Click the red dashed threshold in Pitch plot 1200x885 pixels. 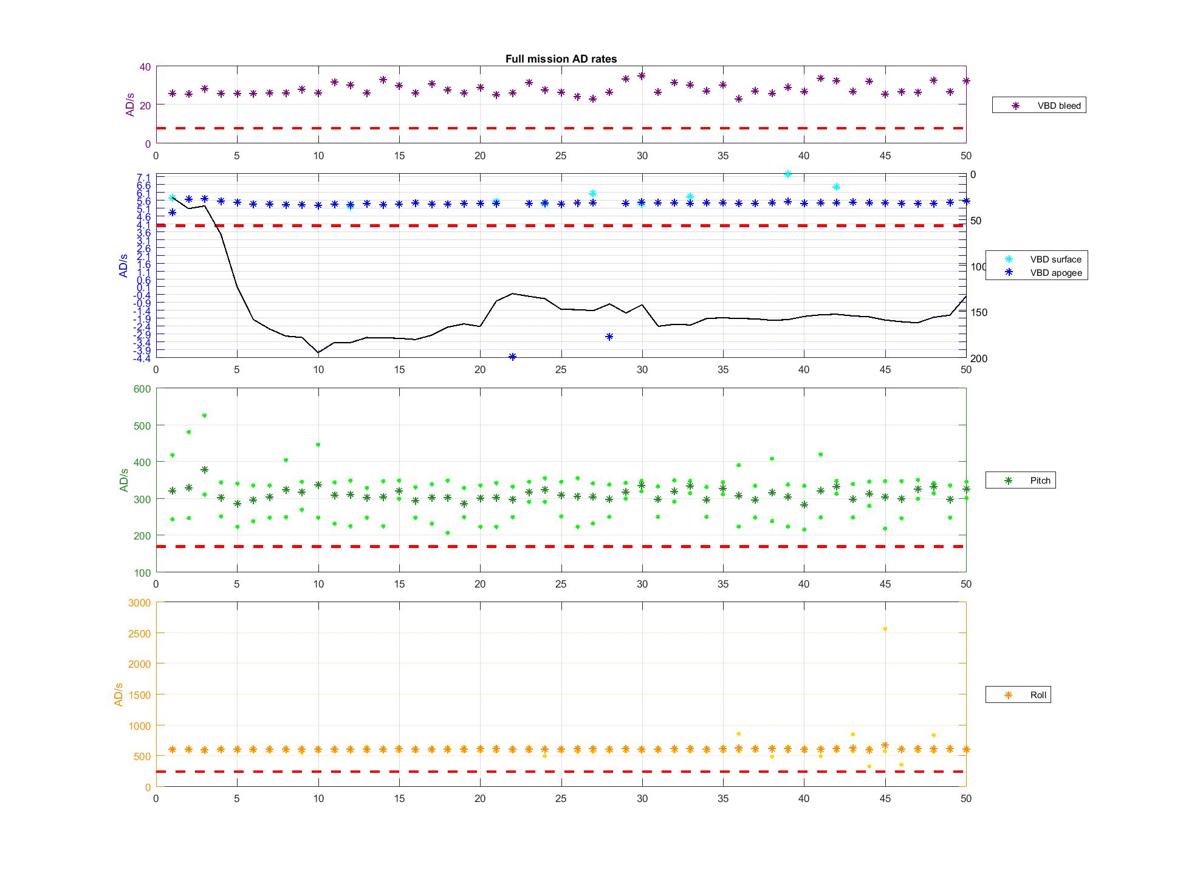(x=560, y=547)
